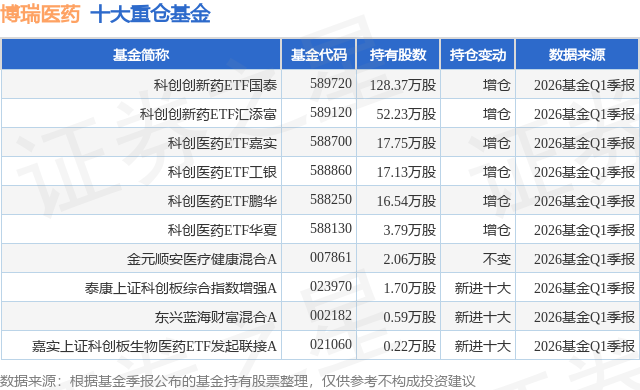This screenshot has width=640, height=390.
Task: Select the 持有股数 column header
Action: 398,55
